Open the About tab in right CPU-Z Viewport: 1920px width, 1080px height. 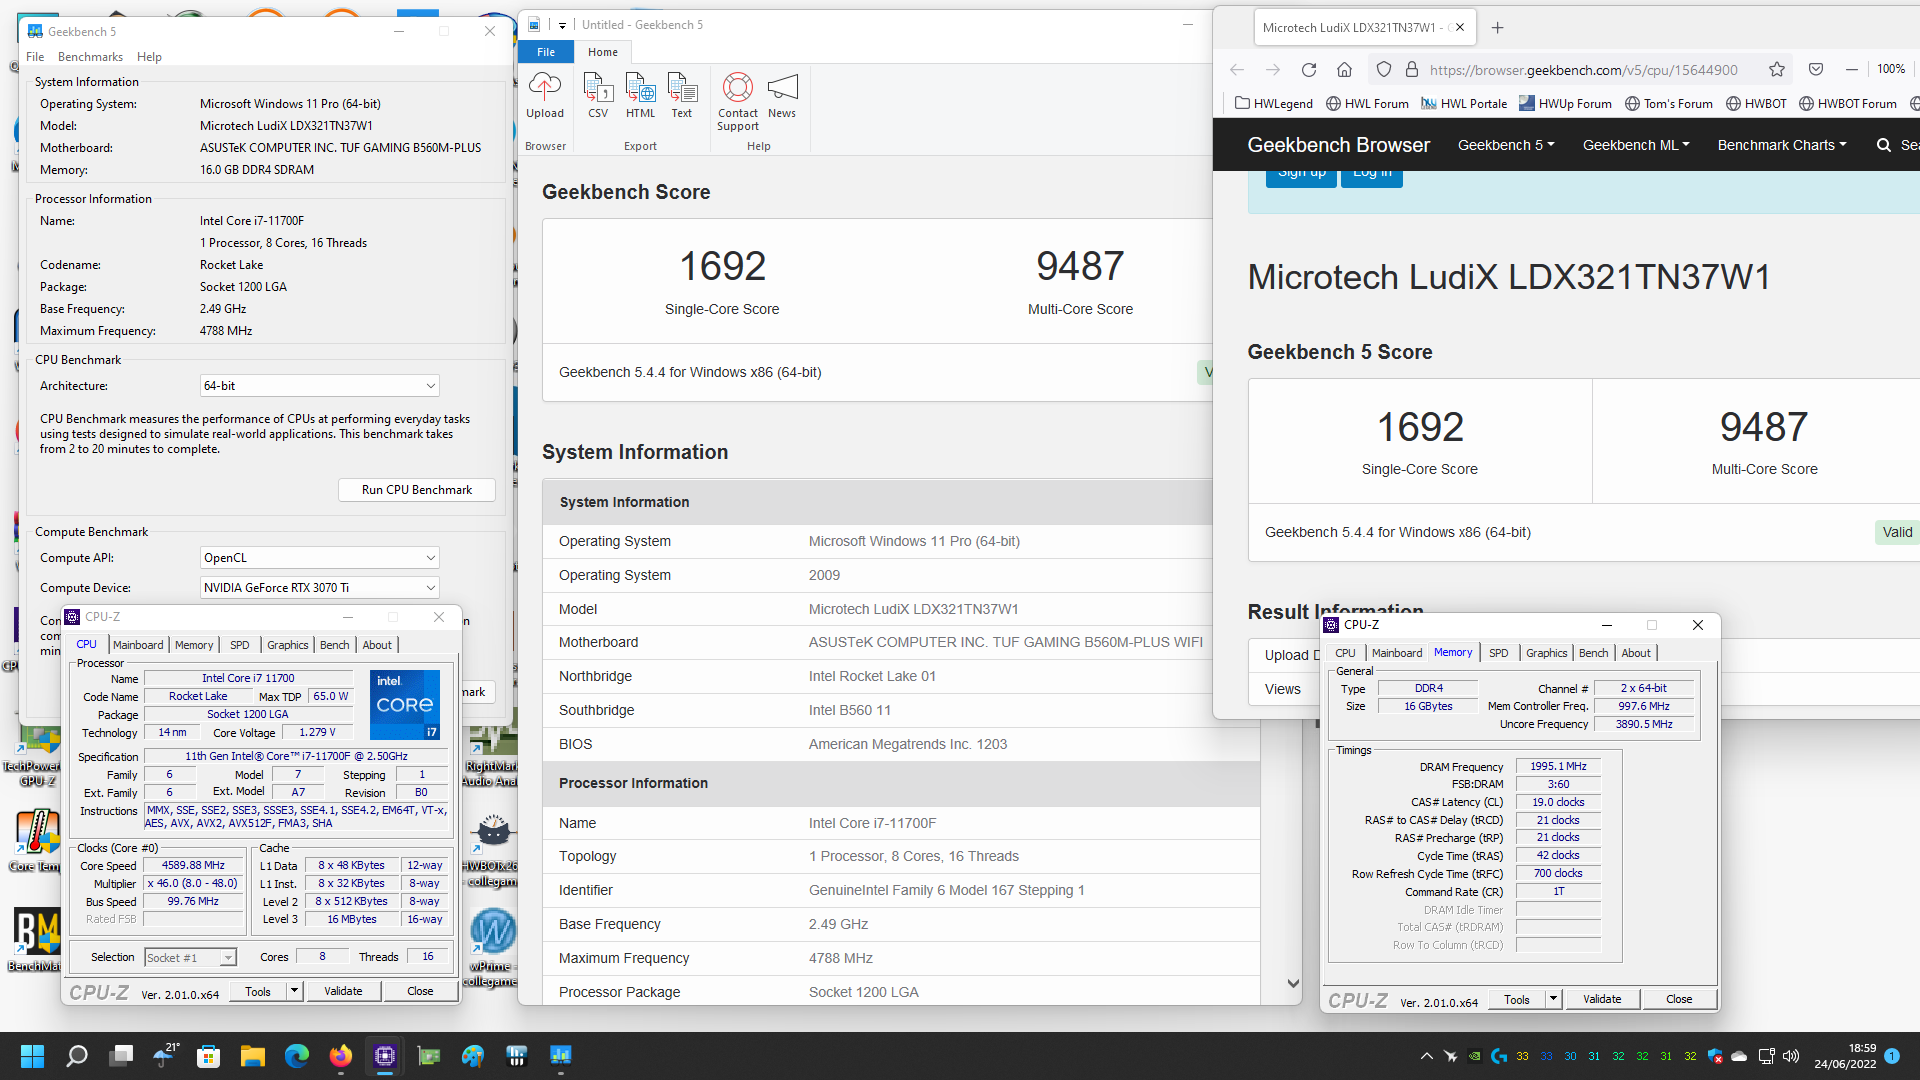(1636, 653)
